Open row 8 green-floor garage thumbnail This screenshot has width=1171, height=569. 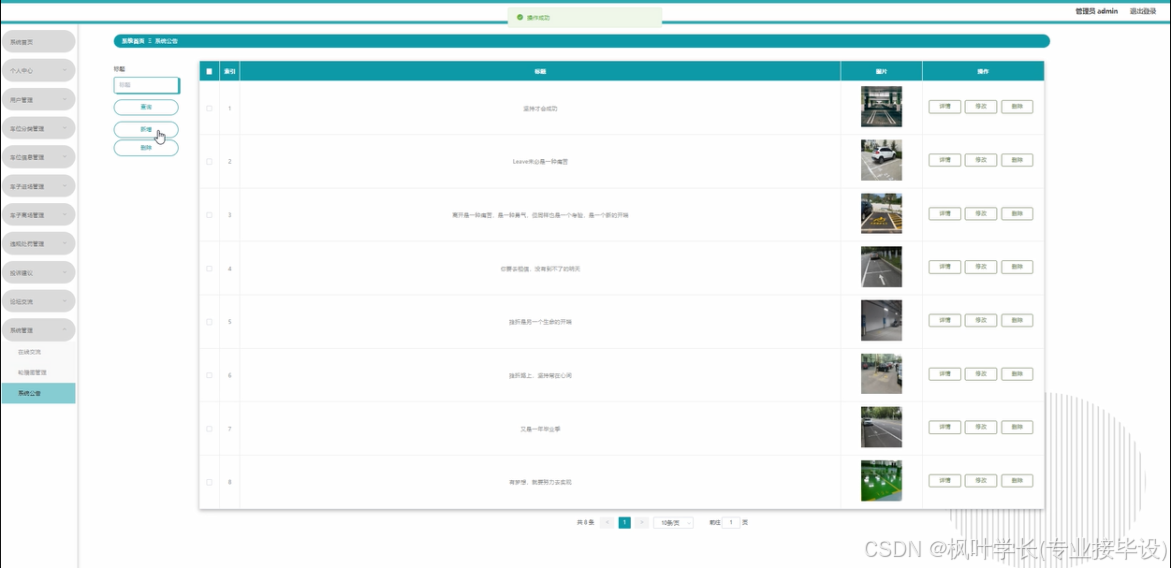tap(881, 480)
